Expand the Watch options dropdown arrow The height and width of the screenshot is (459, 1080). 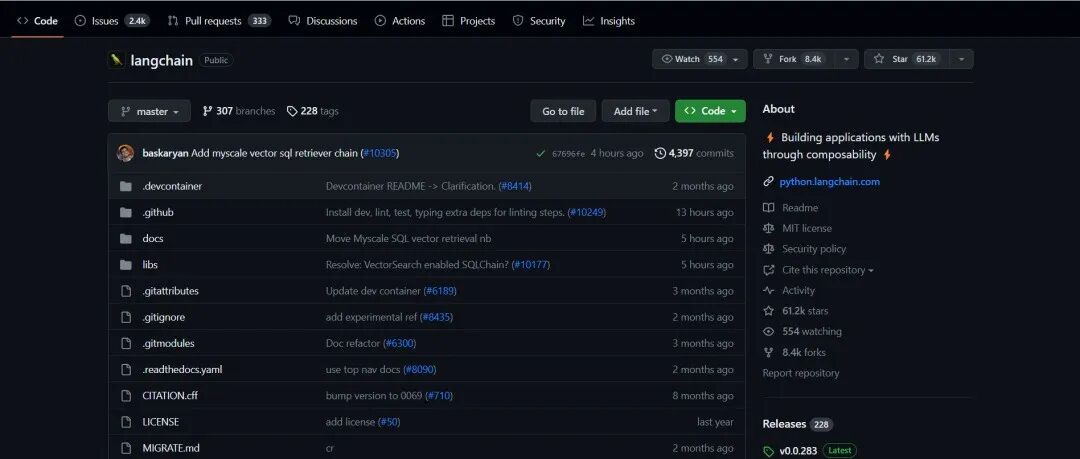[x=736, y=59]
